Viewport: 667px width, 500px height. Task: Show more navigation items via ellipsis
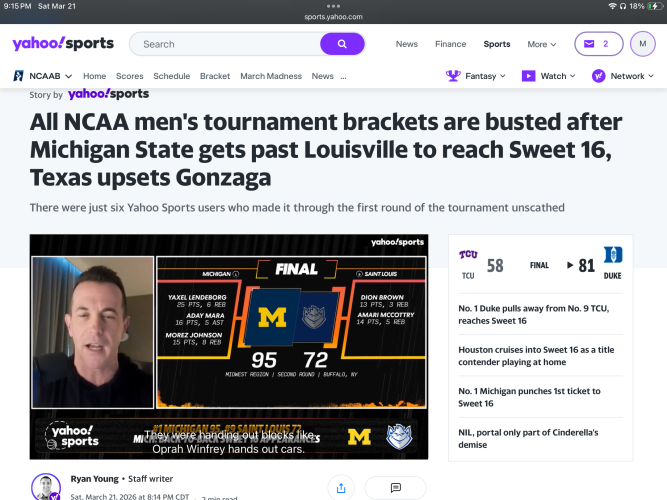coord(344,76)
